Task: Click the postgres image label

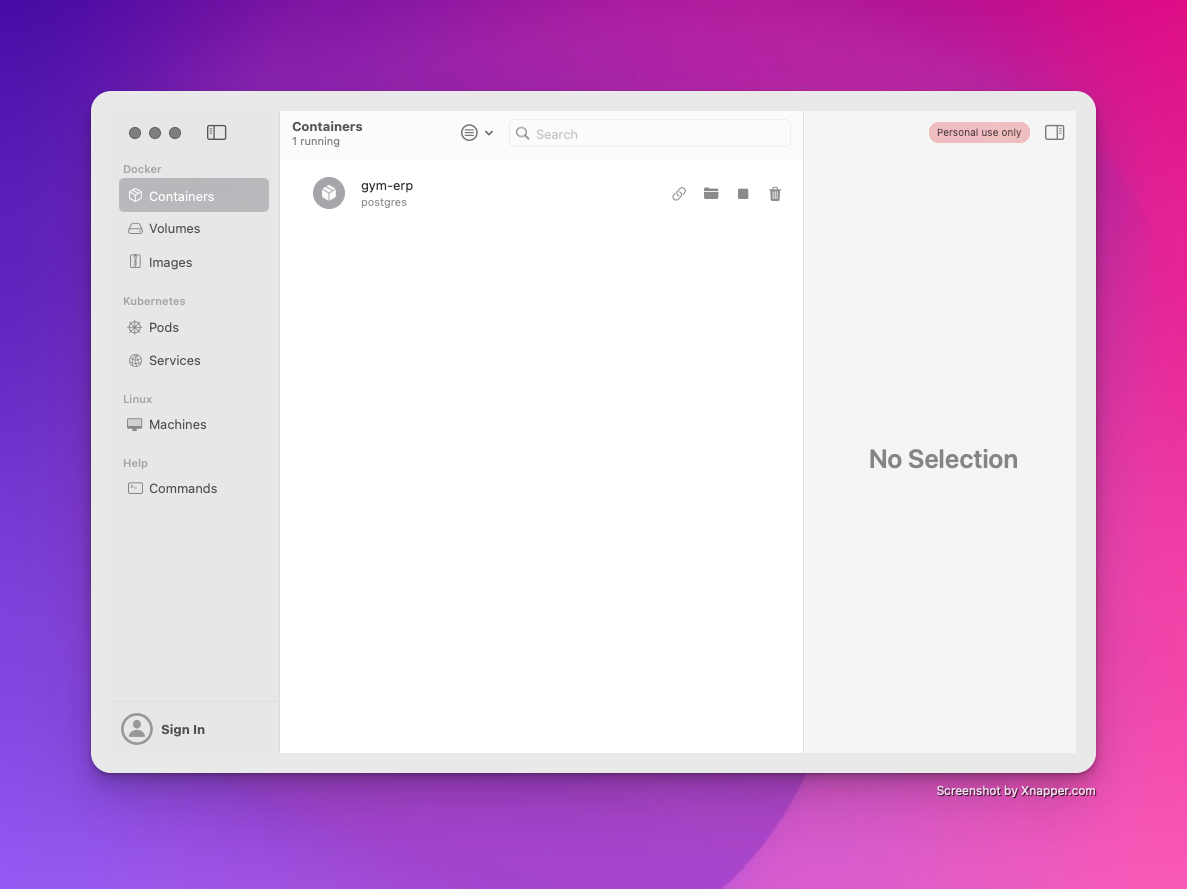Action: coord(384,203)
